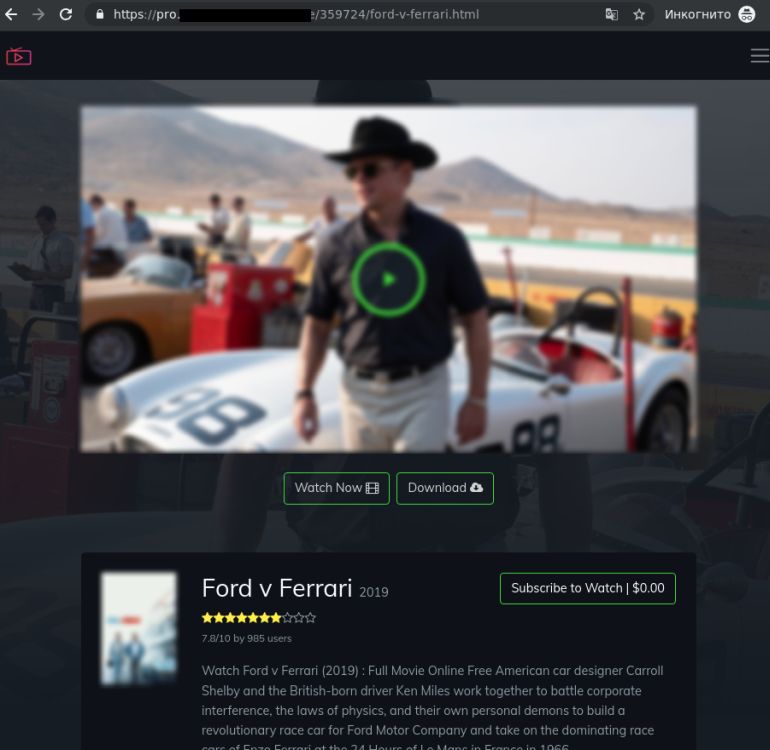Open the page translate icon
The height and width of the screenshot is (750, 770).
tap(612, 15)
